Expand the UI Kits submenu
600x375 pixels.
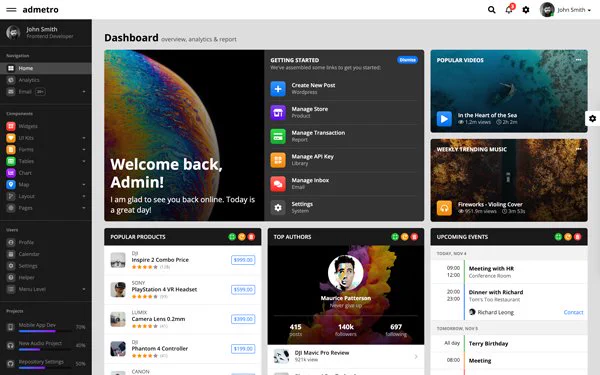84,138
